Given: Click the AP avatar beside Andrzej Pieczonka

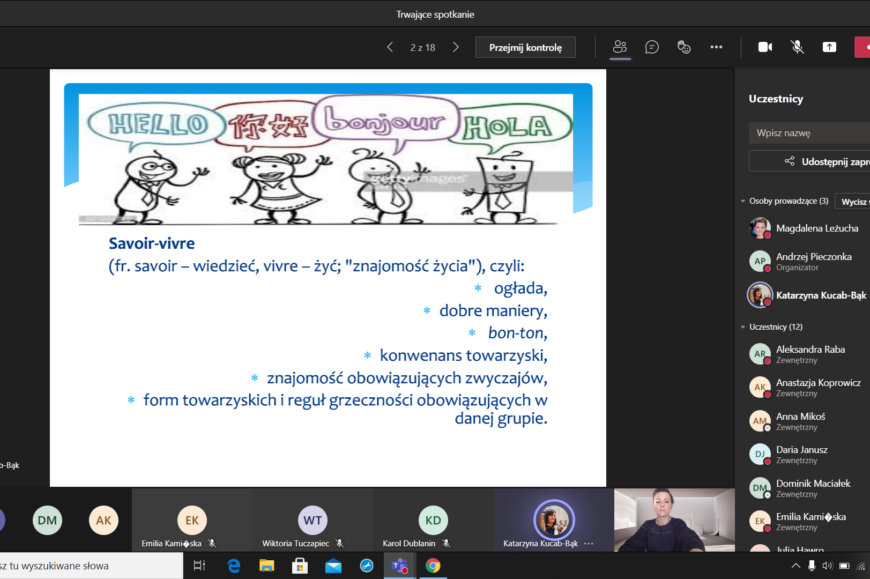Looking at the screenshot, I should (x=760, y=261).
